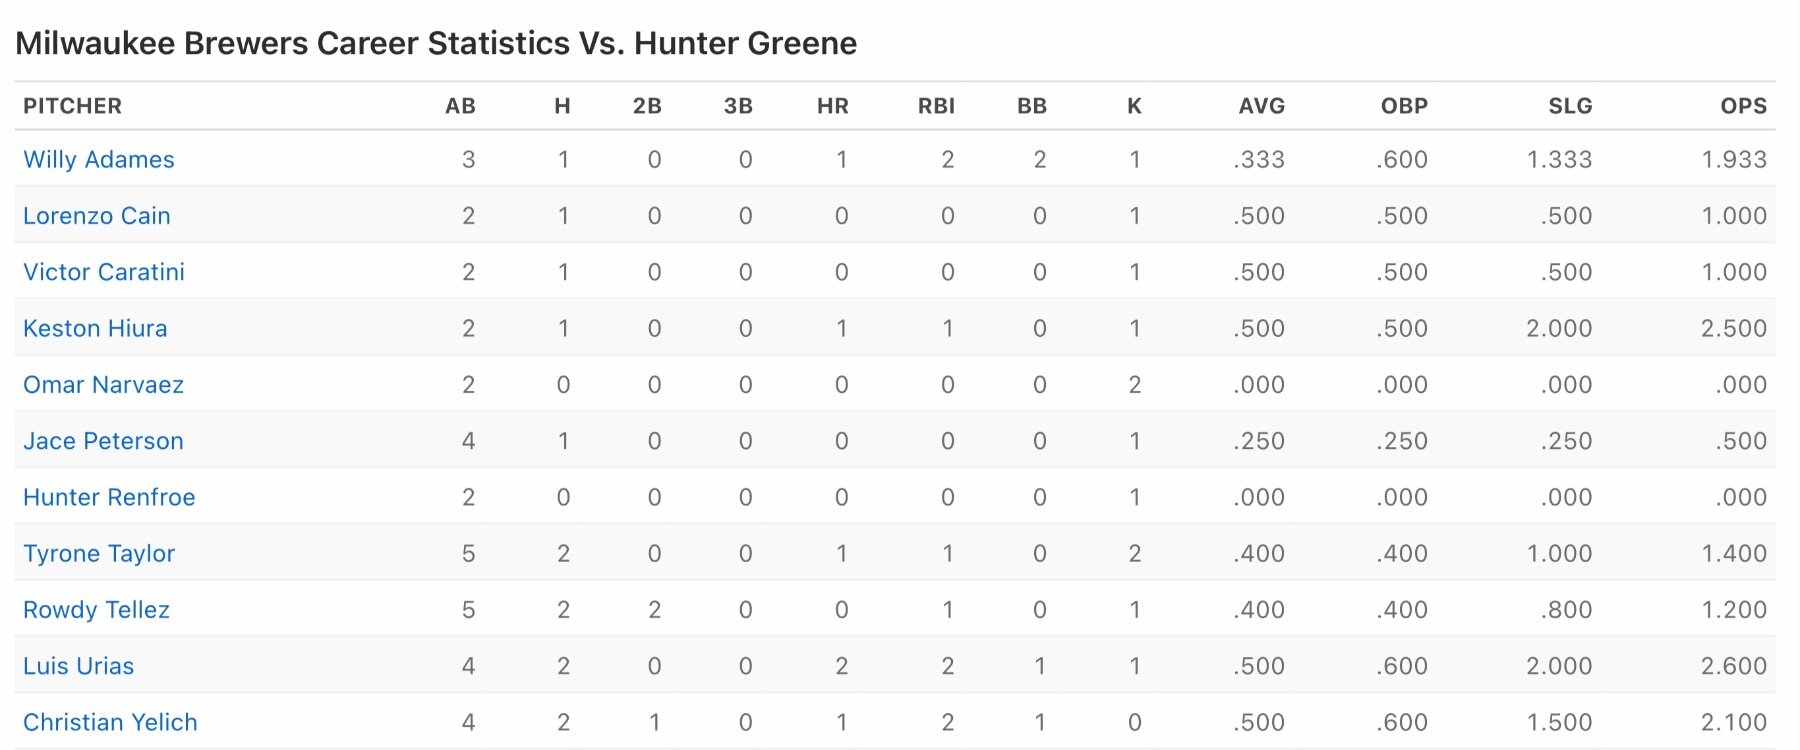
Task: Sort by the AB column header
Action: click(x=460, y=106)
